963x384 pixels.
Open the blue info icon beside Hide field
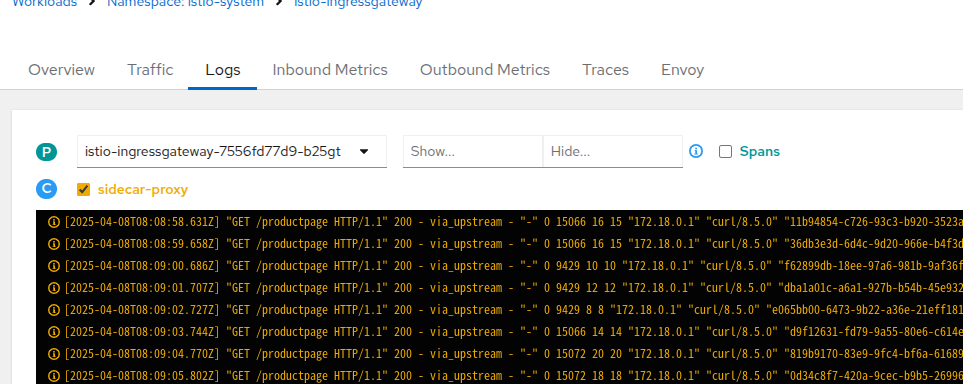(x=696, y=151)
